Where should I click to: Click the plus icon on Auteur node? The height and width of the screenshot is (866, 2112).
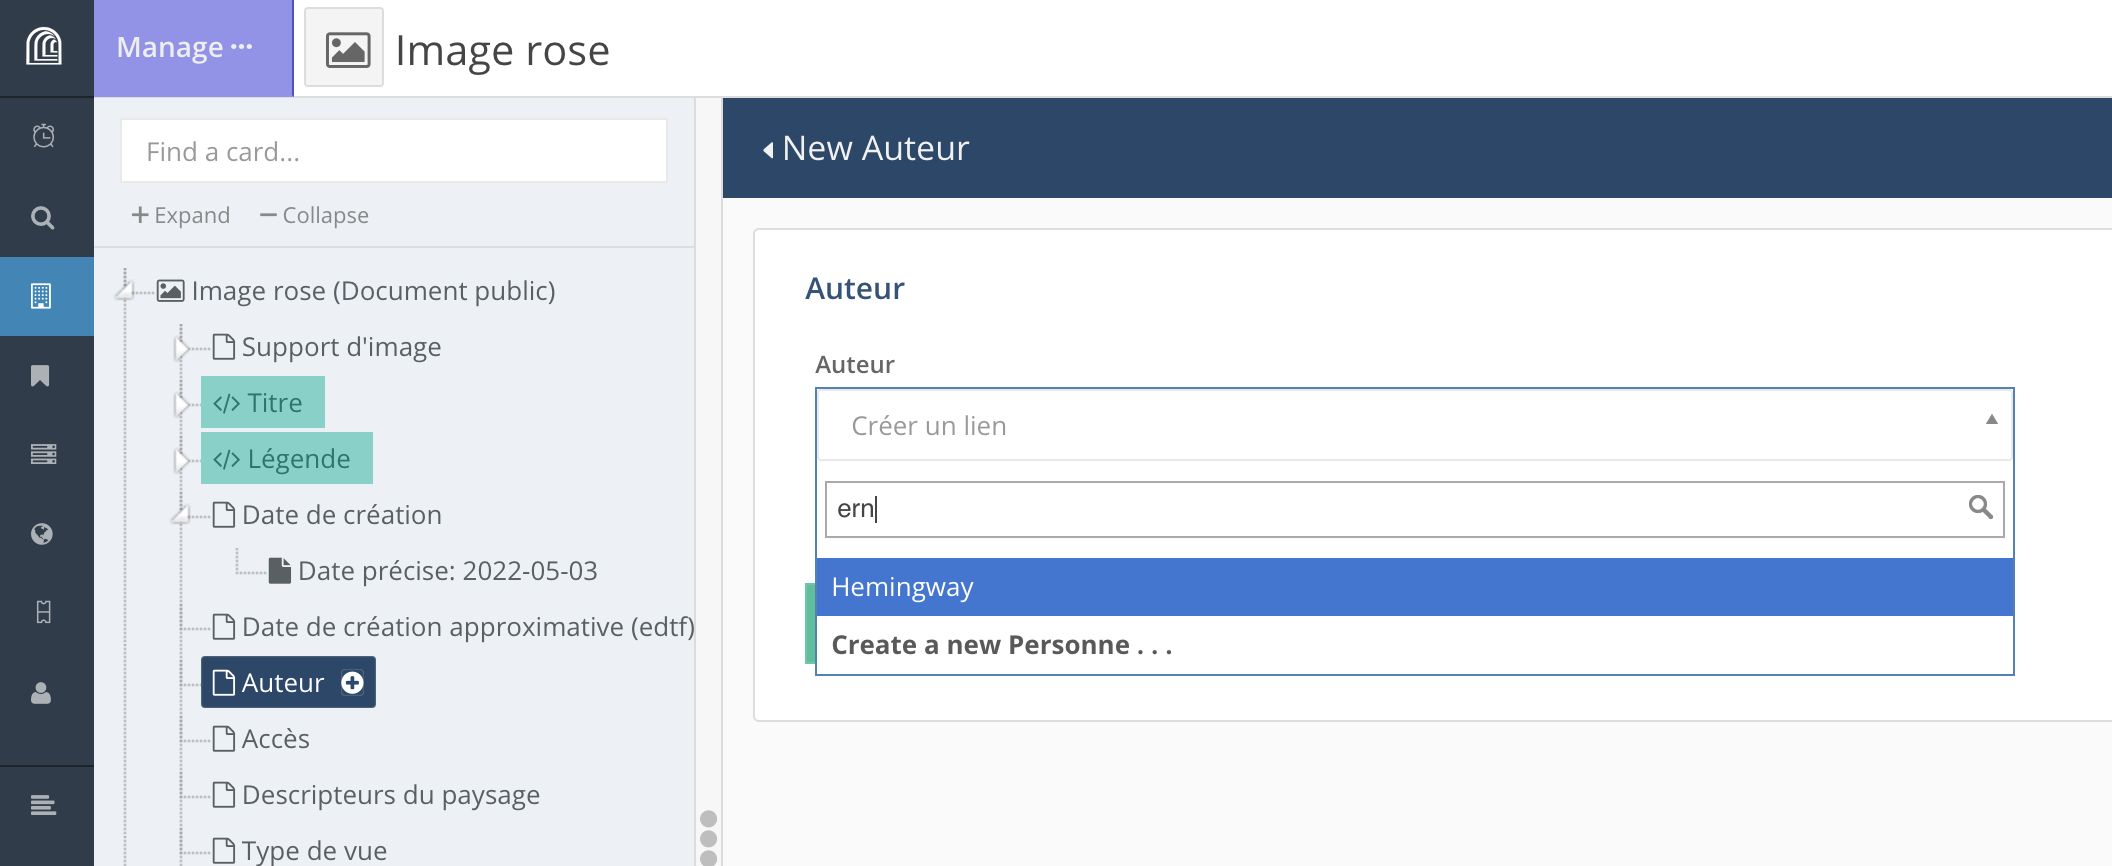pos(352,683)
